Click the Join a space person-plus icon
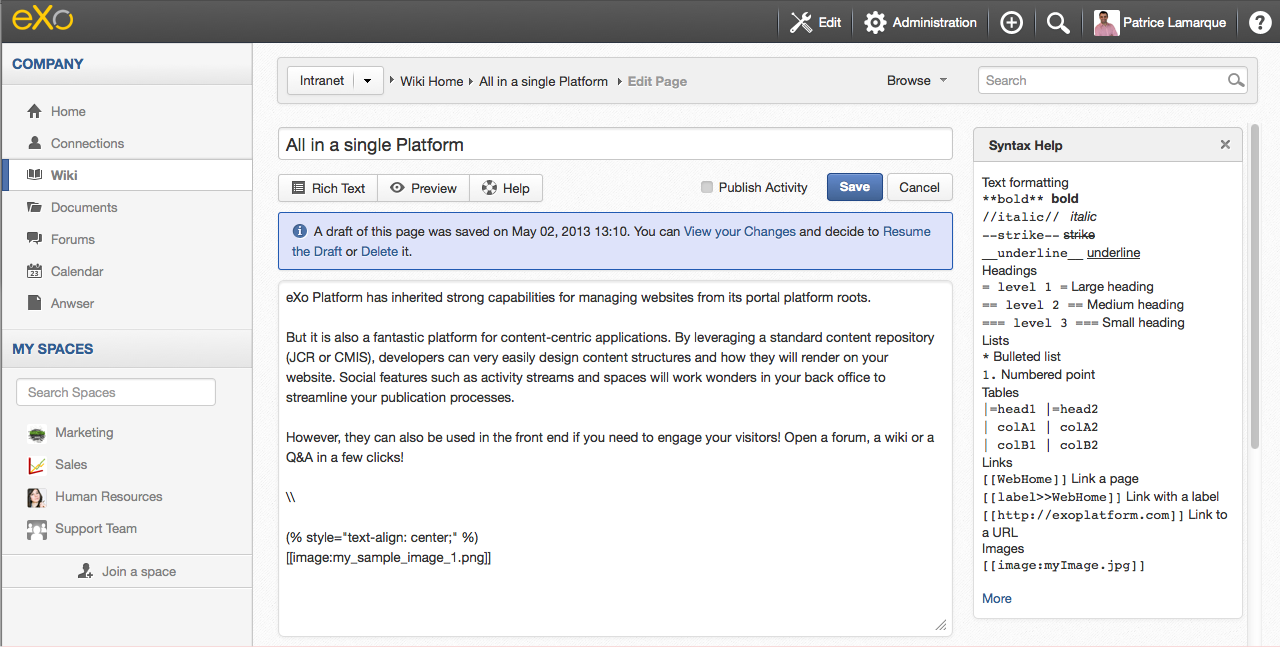The image size is (1280, 647). pos(86,571)
